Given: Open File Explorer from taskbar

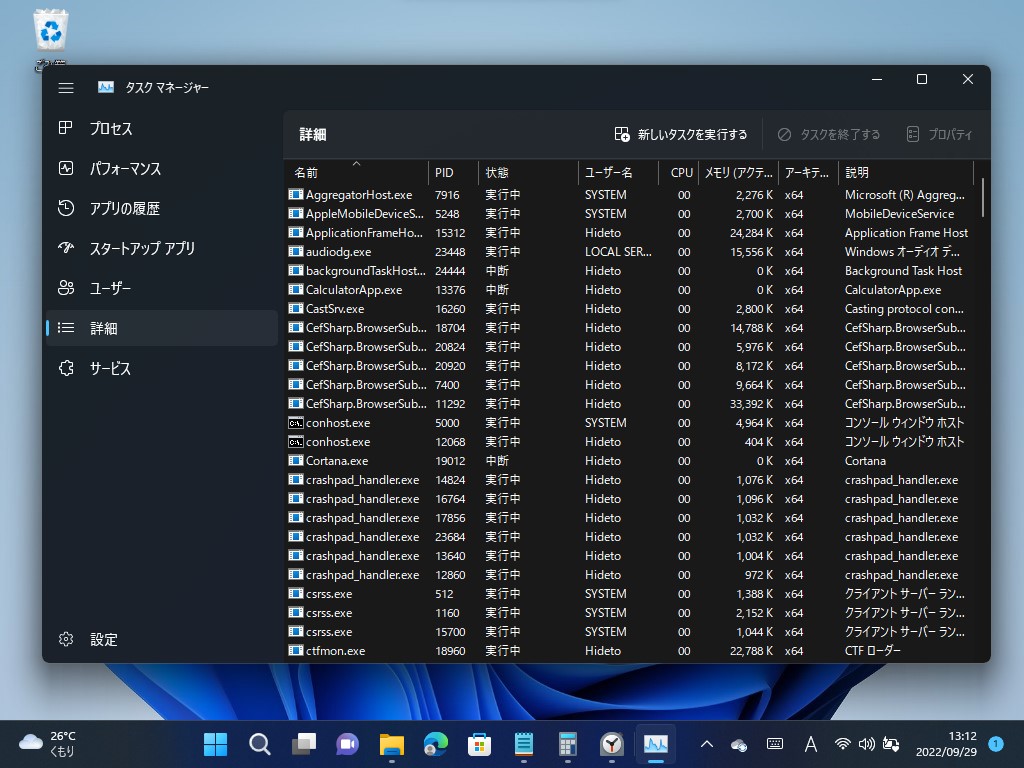Looking at the screenshot, I should 391,744.
